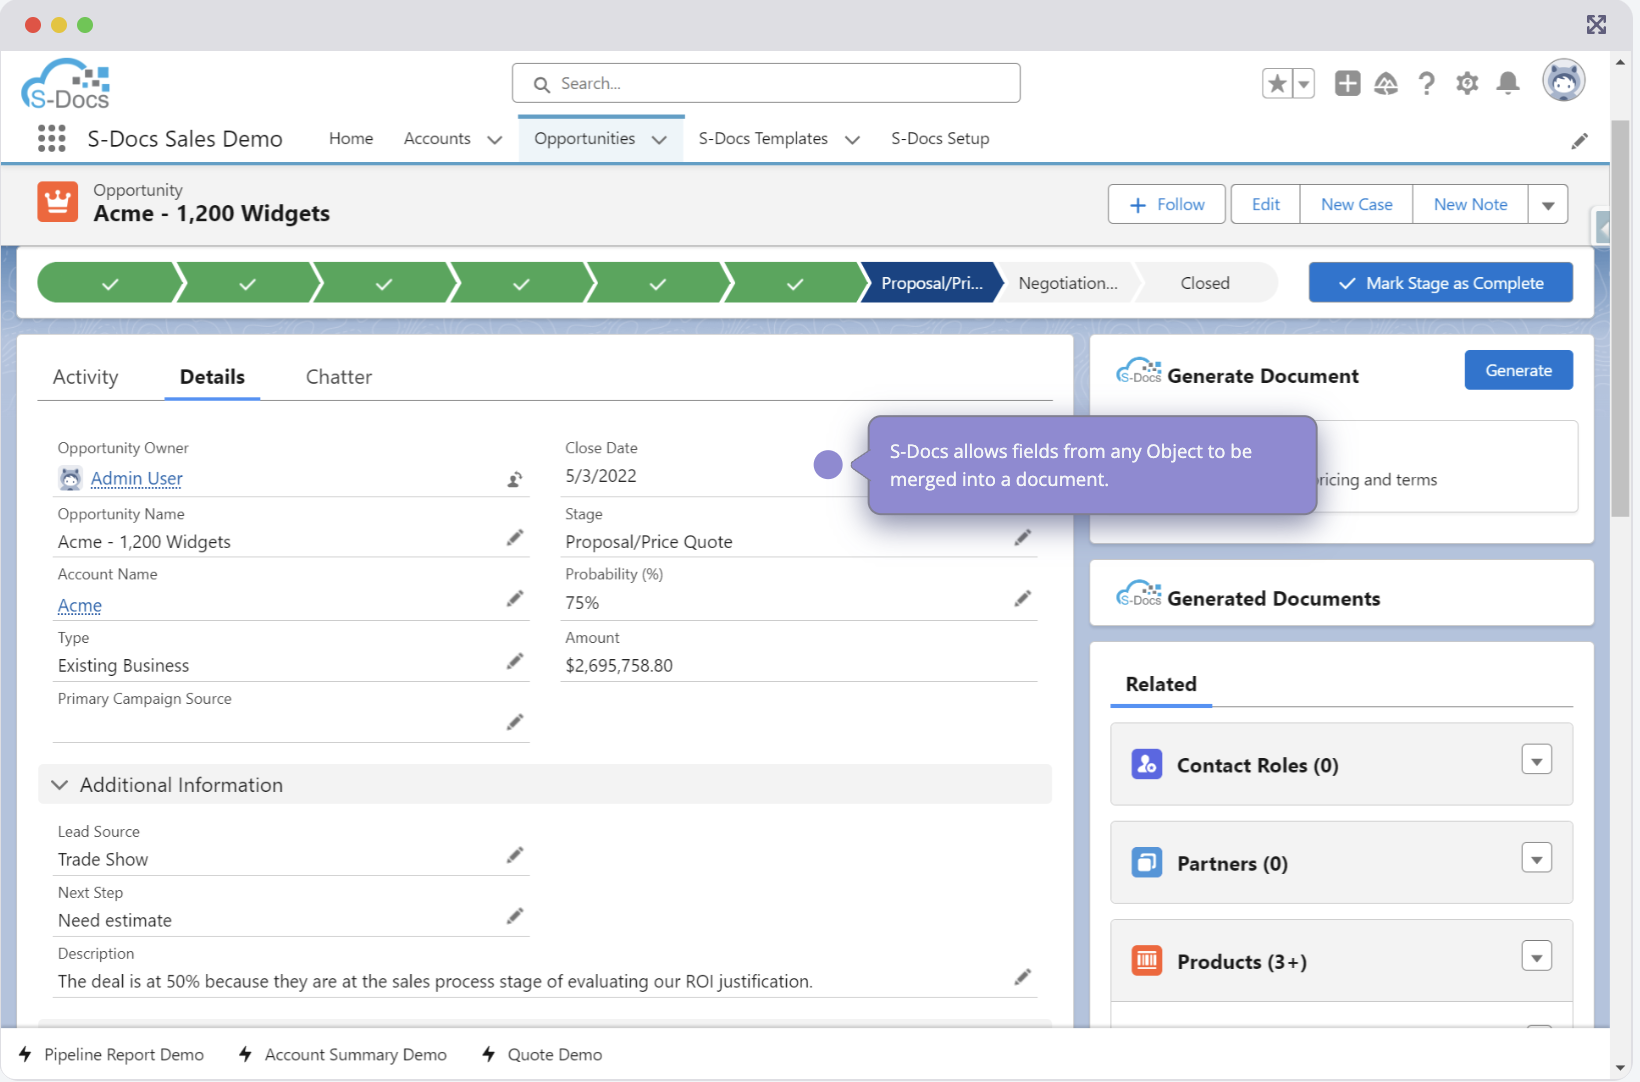Open Quote Demo utility

(x=542, y=1055)
